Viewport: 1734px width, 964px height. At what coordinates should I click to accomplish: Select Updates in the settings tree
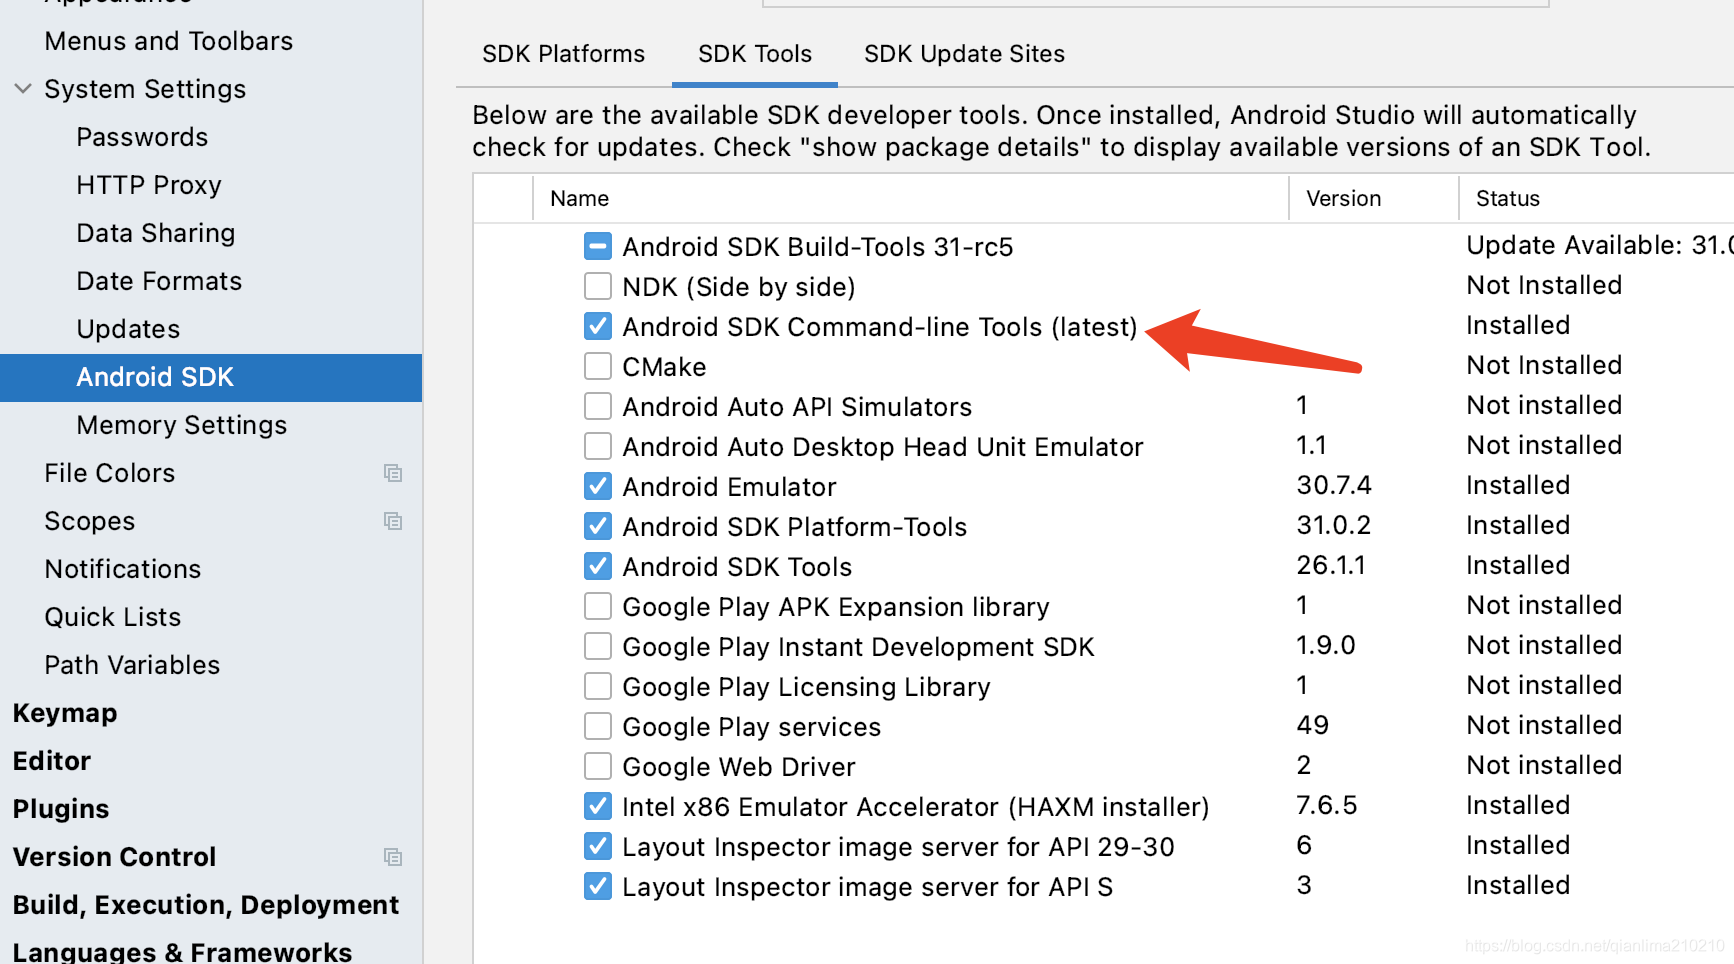tap(128, 329)
